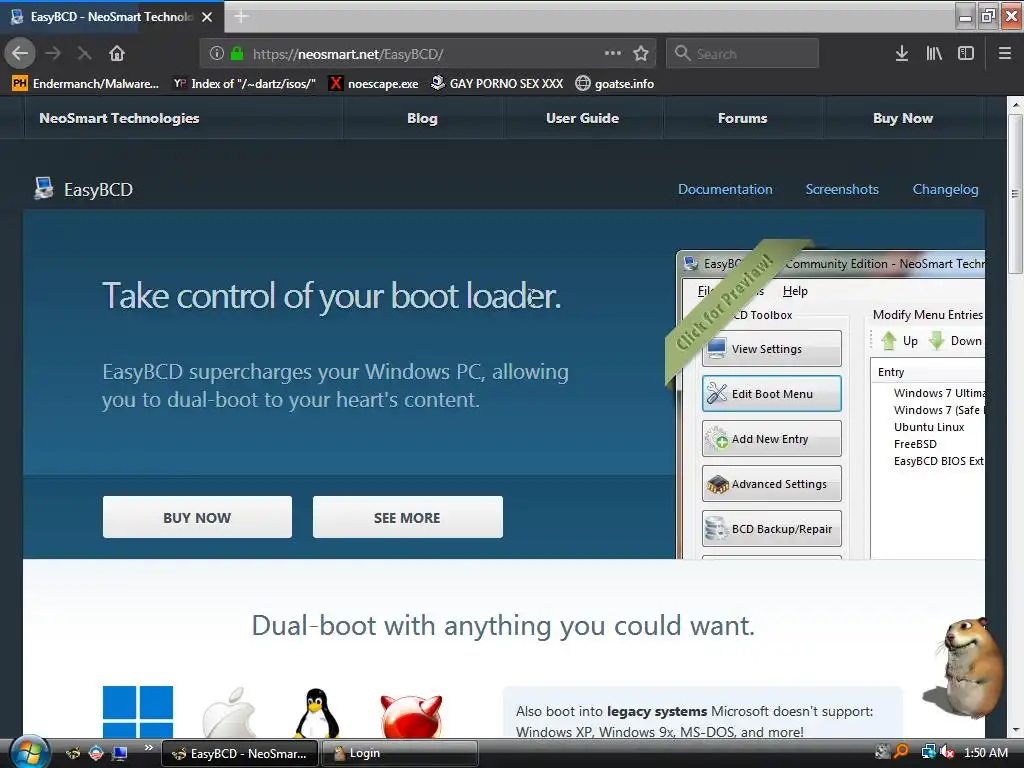Expand quick launch overflow chevron
1024x768 pixels.
[149, 748]
